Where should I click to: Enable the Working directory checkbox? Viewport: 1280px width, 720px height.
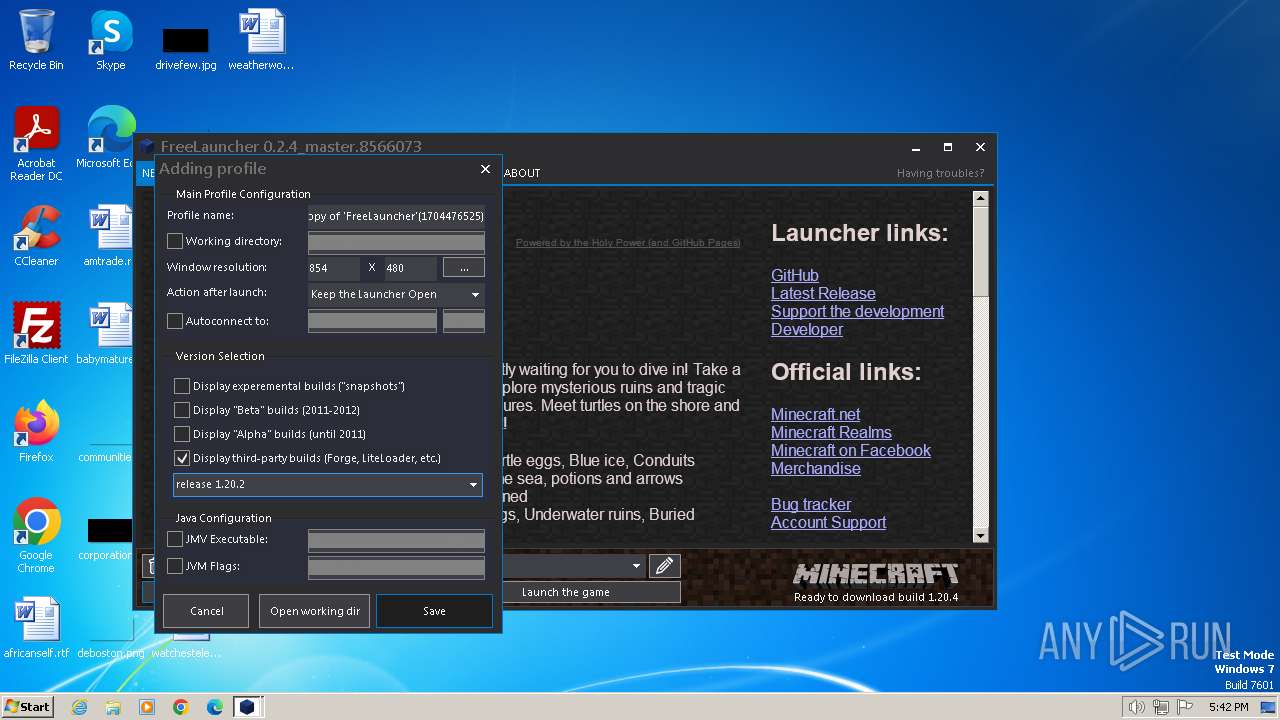coord(175,241)
